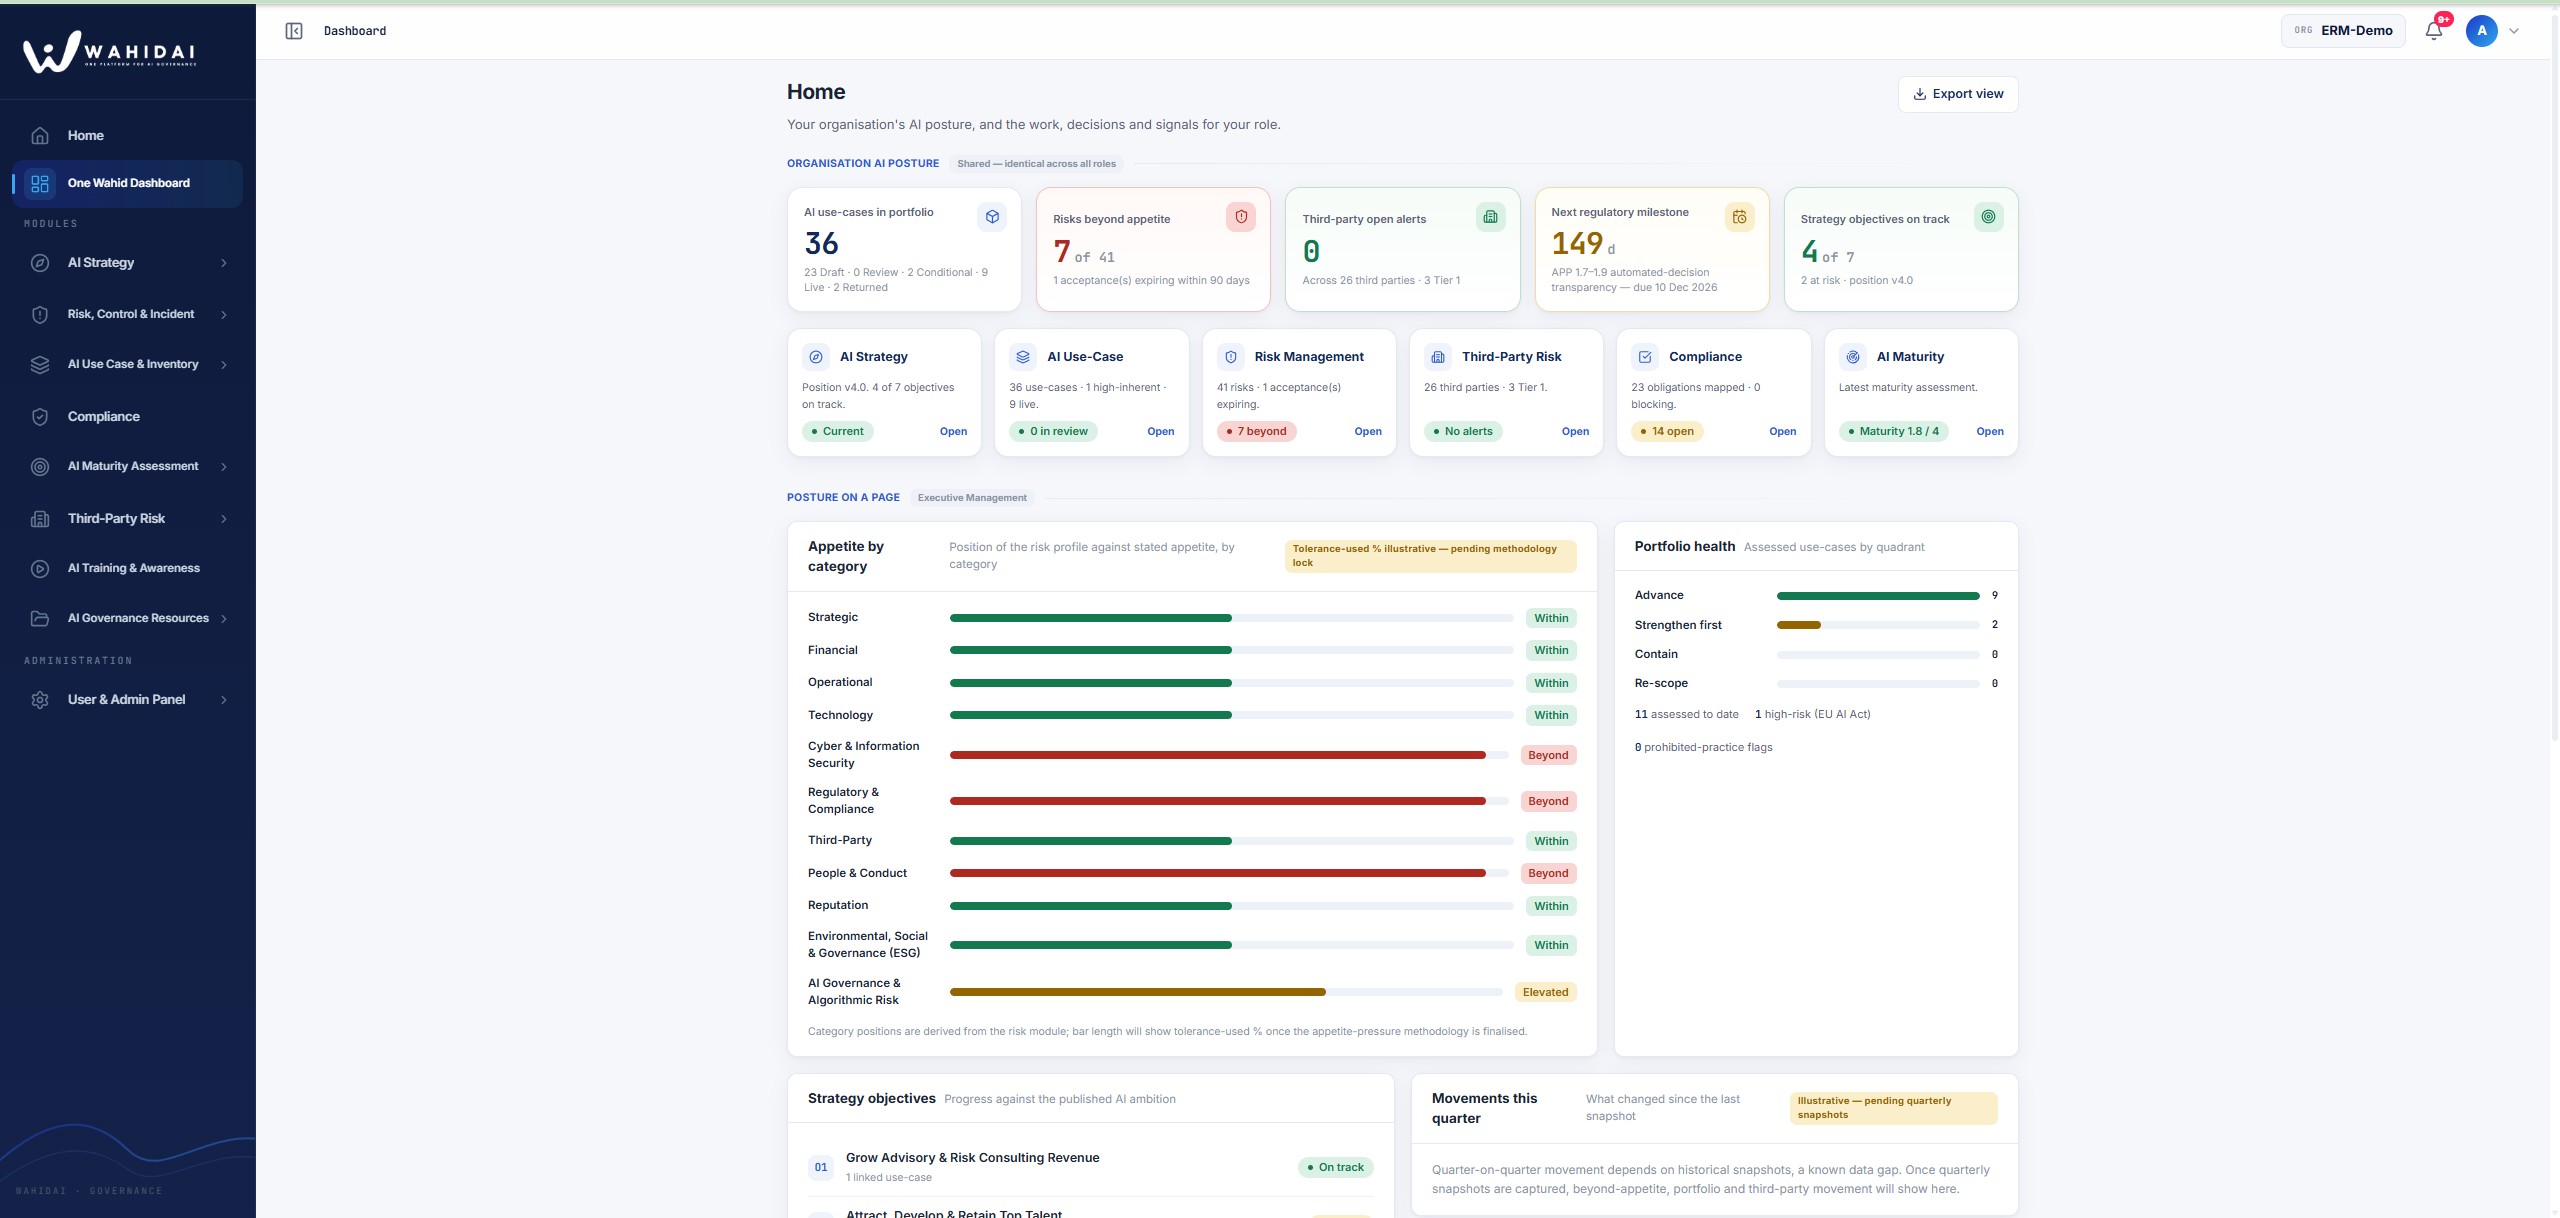This screenshot has height=1218, width=2560.
Task: Click cube icon on AI use-cases card
Action: [x=992, y=217]
